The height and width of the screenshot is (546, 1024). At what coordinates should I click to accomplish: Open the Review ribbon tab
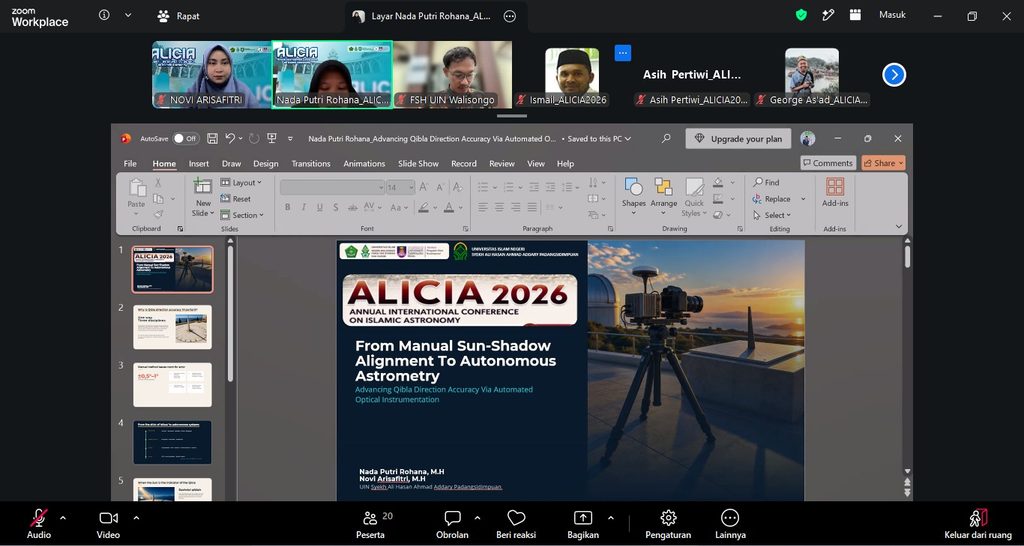tap(502, 164)
